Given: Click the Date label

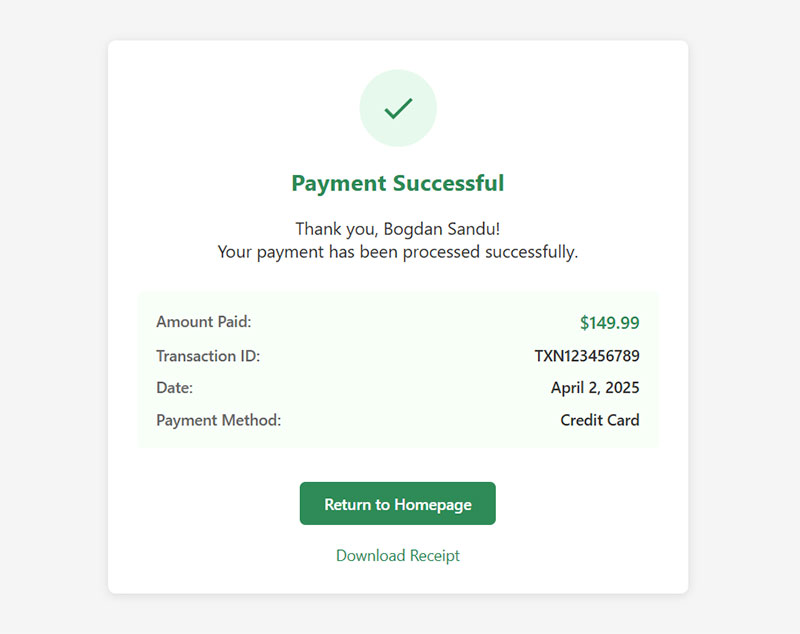Looking at the screenshot, I should pos(174,388).
